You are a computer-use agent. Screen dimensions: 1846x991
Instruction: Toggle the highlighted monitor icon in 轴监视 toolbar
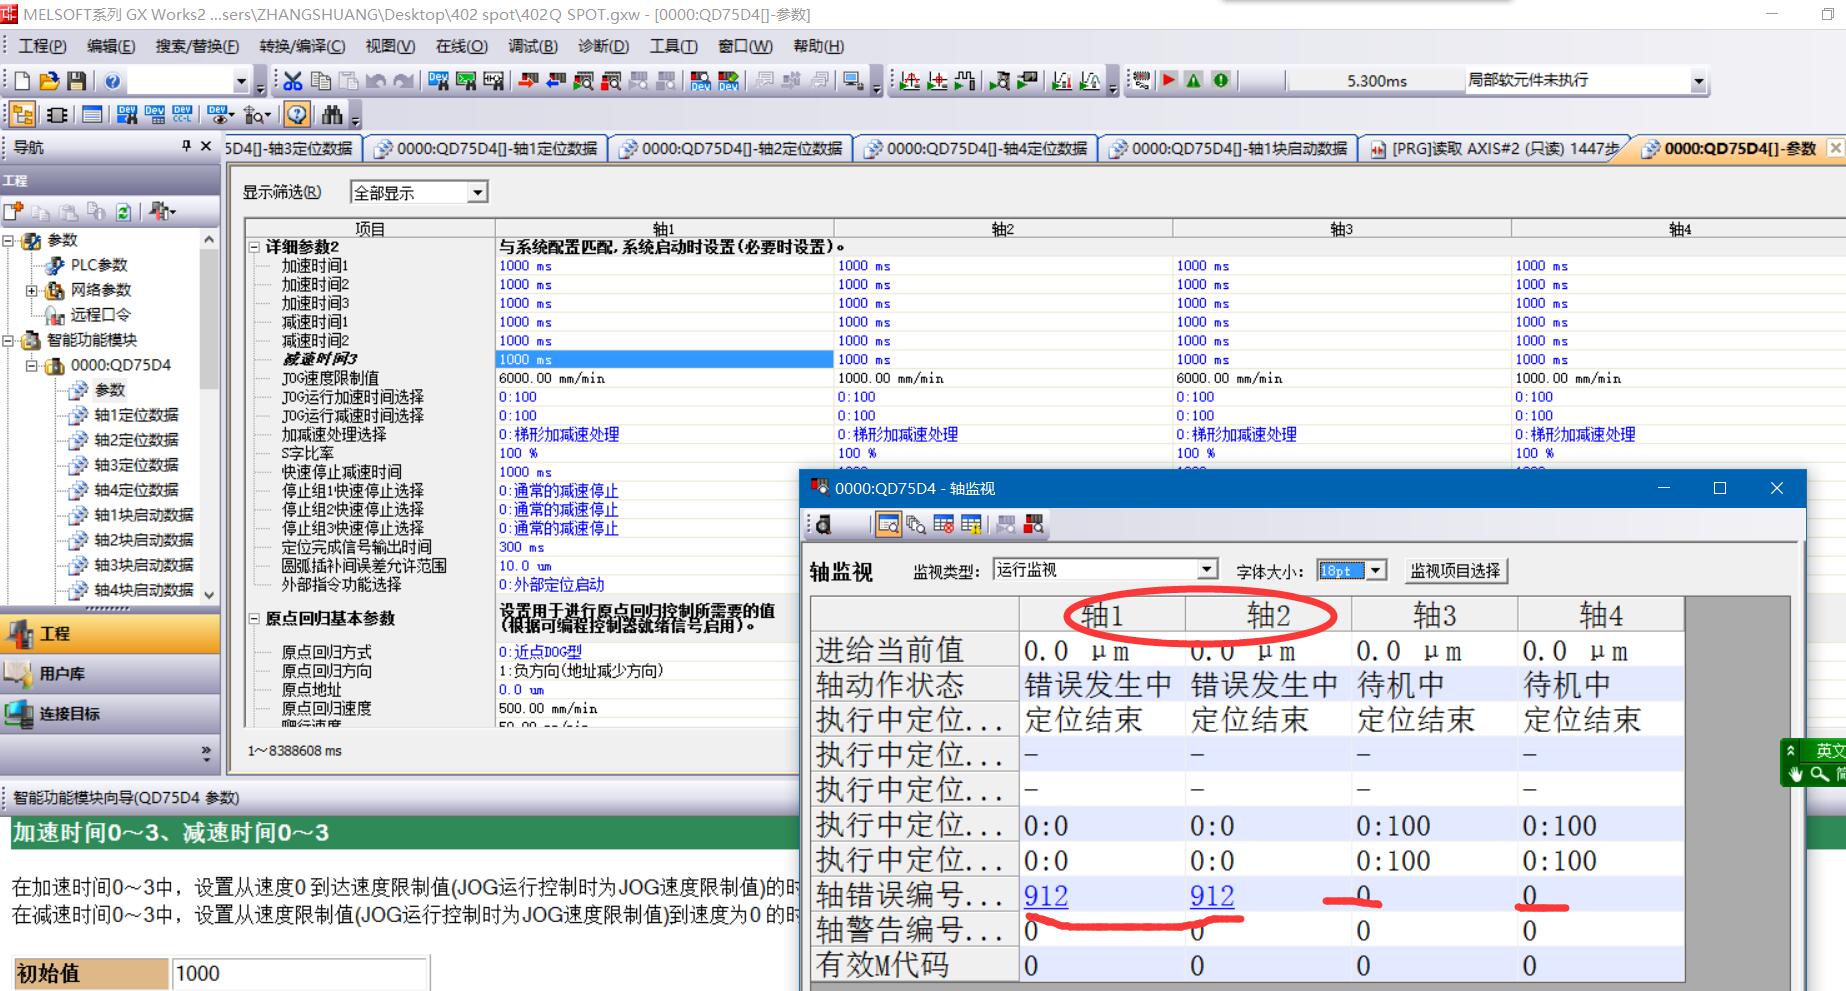point(887,524)
